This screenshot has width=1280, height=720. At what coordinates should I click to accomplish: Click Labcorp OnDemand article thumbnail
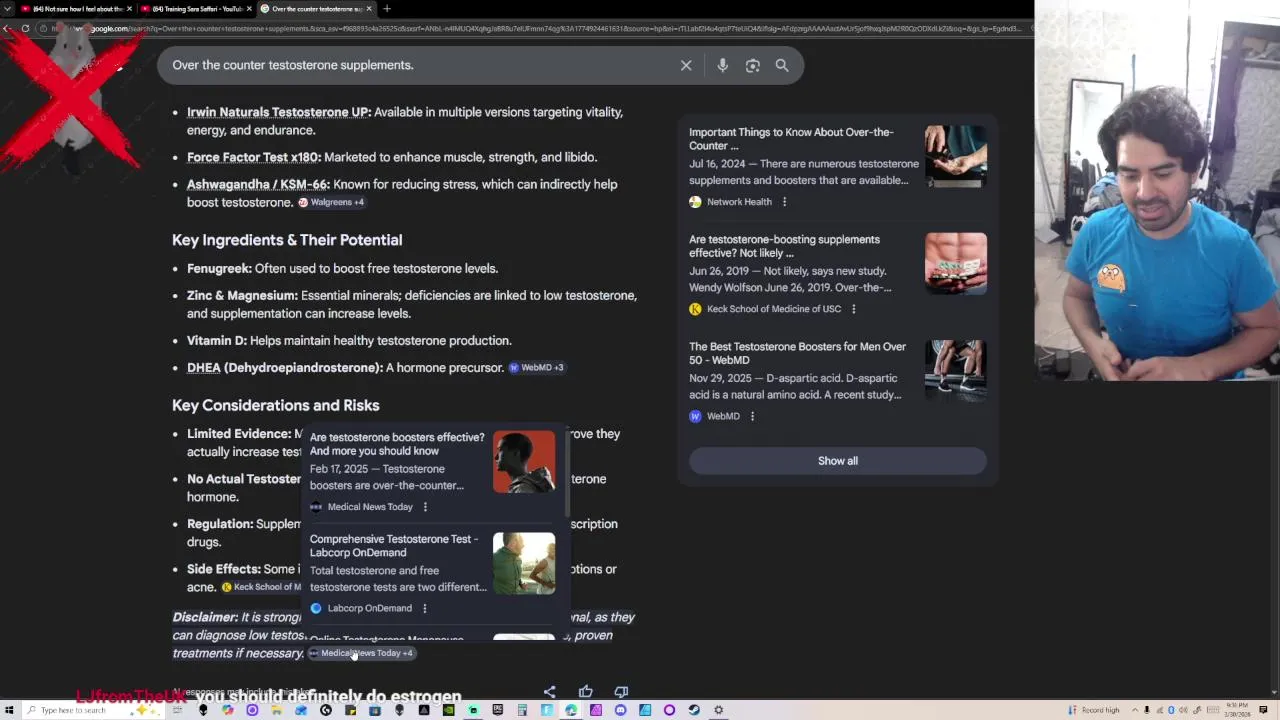(524, 563)
